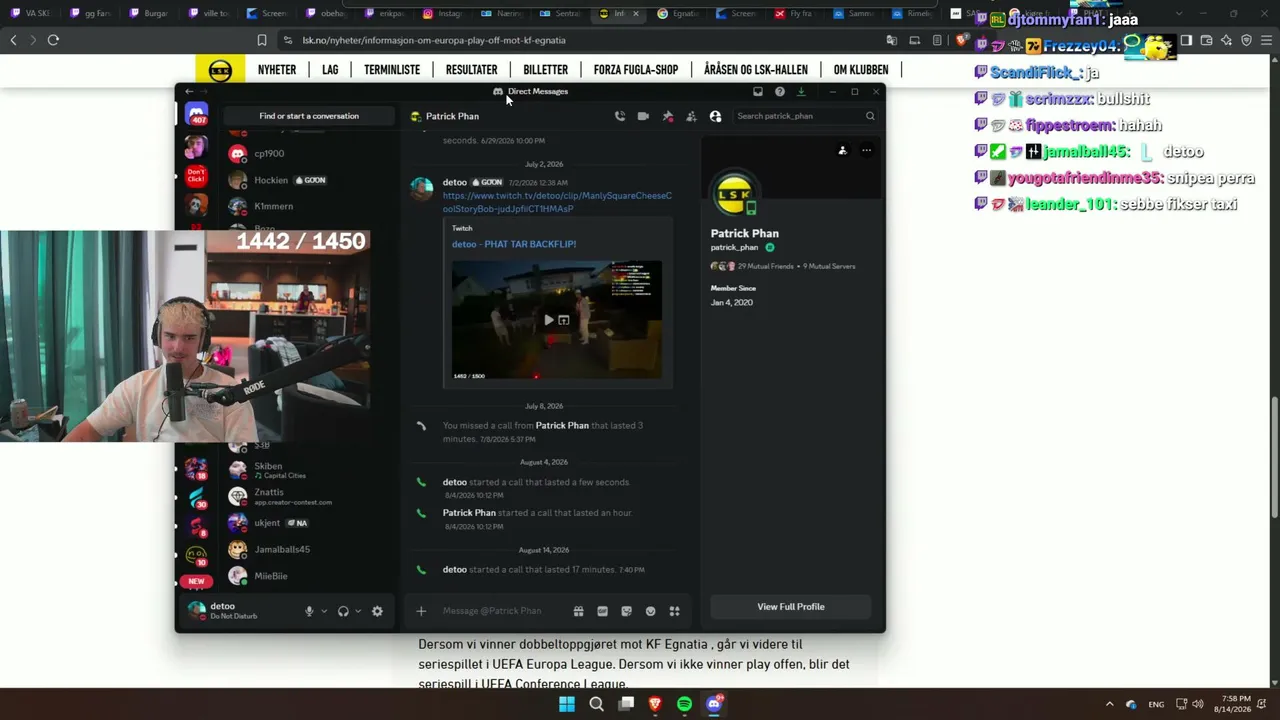Viewport: 1280px width, 720px height.
Task: Open the sticker picker
Action: click(x=626, y=611)
